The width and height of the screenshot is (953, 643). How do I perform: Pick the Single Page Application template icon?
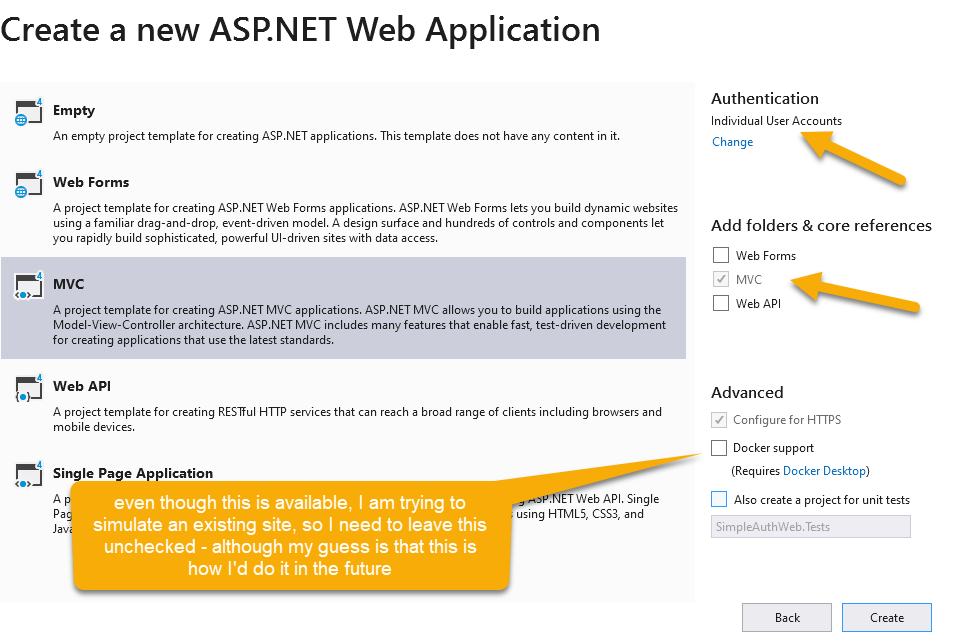29,475
